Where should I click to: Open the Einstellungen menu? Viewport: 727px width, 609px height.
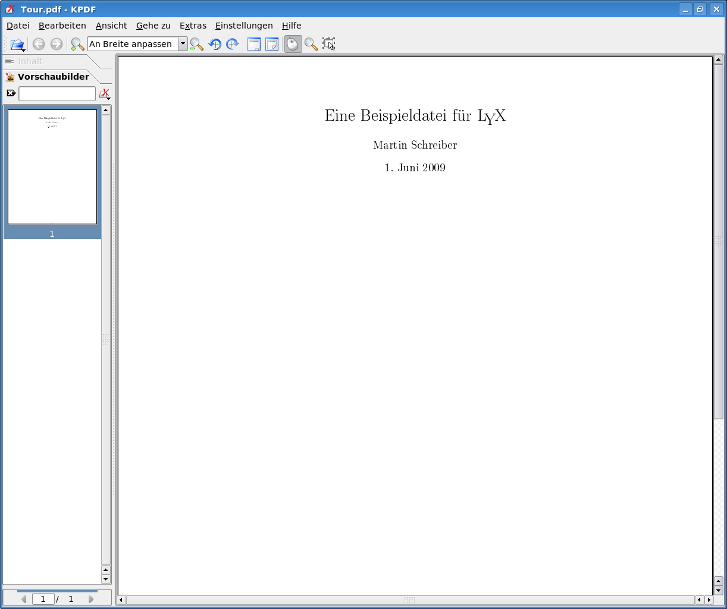point(243,26)
